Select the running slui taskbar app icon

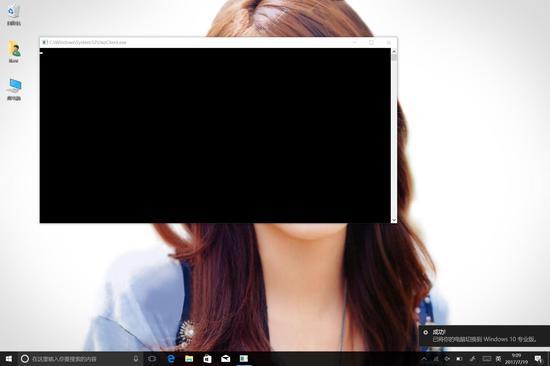(244, 359)
